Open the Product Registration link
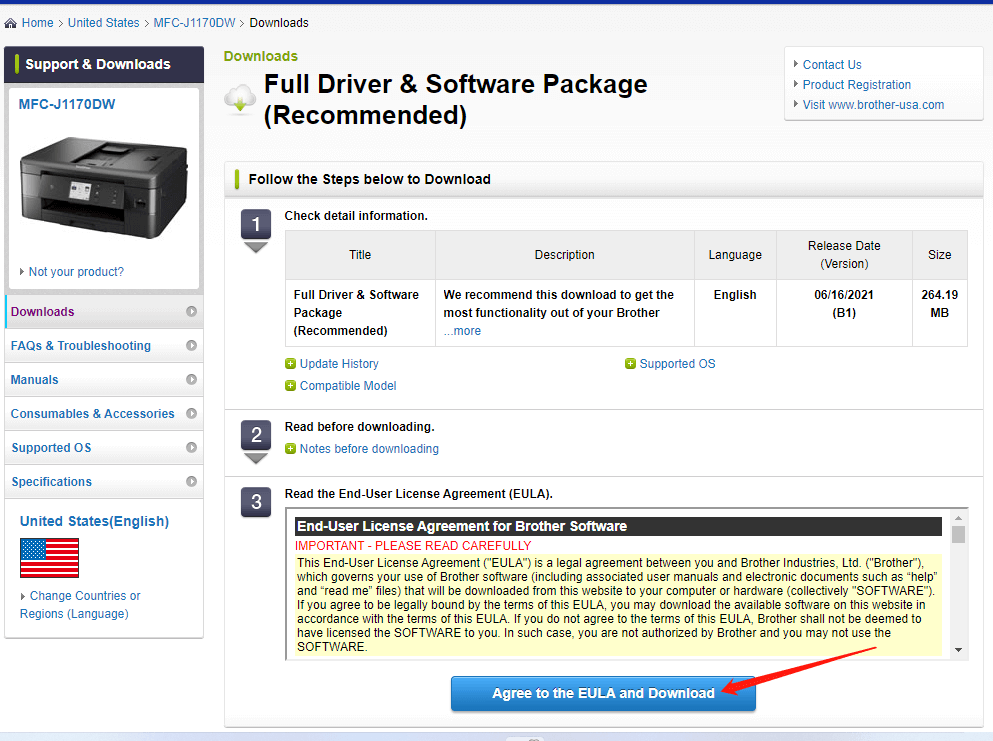The image size is (993, 741). (x=857, y=85)
